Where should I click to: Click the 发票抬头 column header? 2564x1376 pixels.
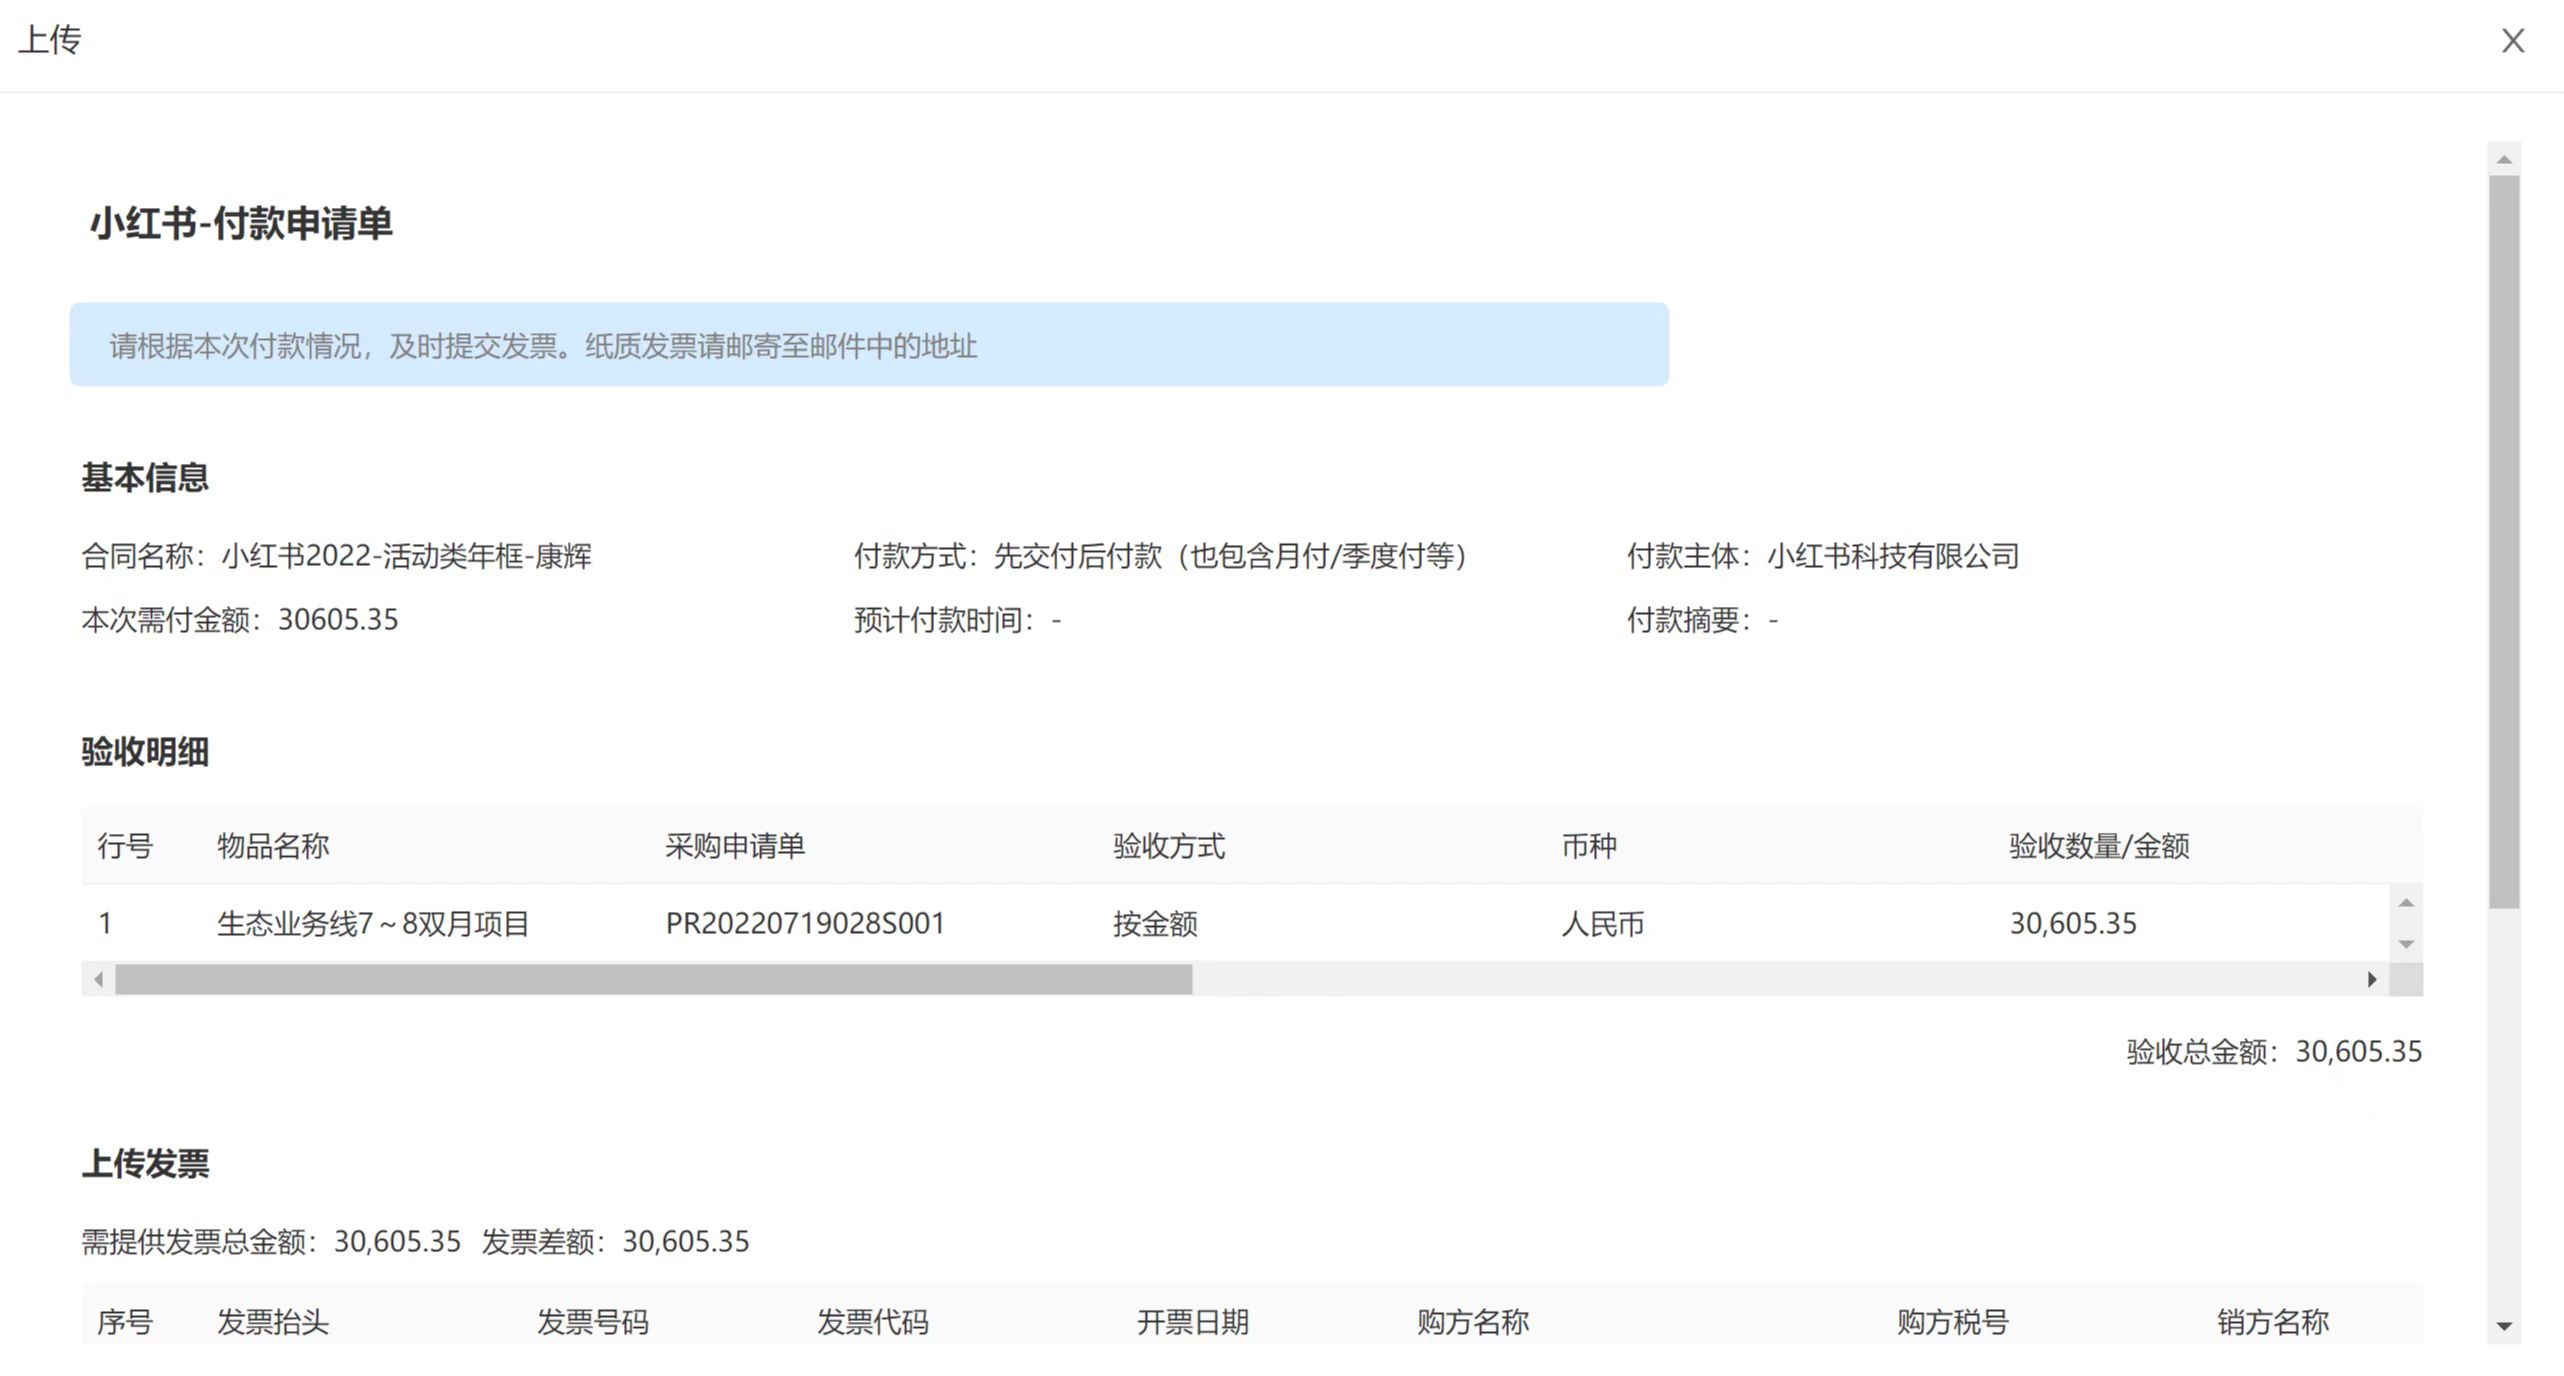[x=273, y=1322]
